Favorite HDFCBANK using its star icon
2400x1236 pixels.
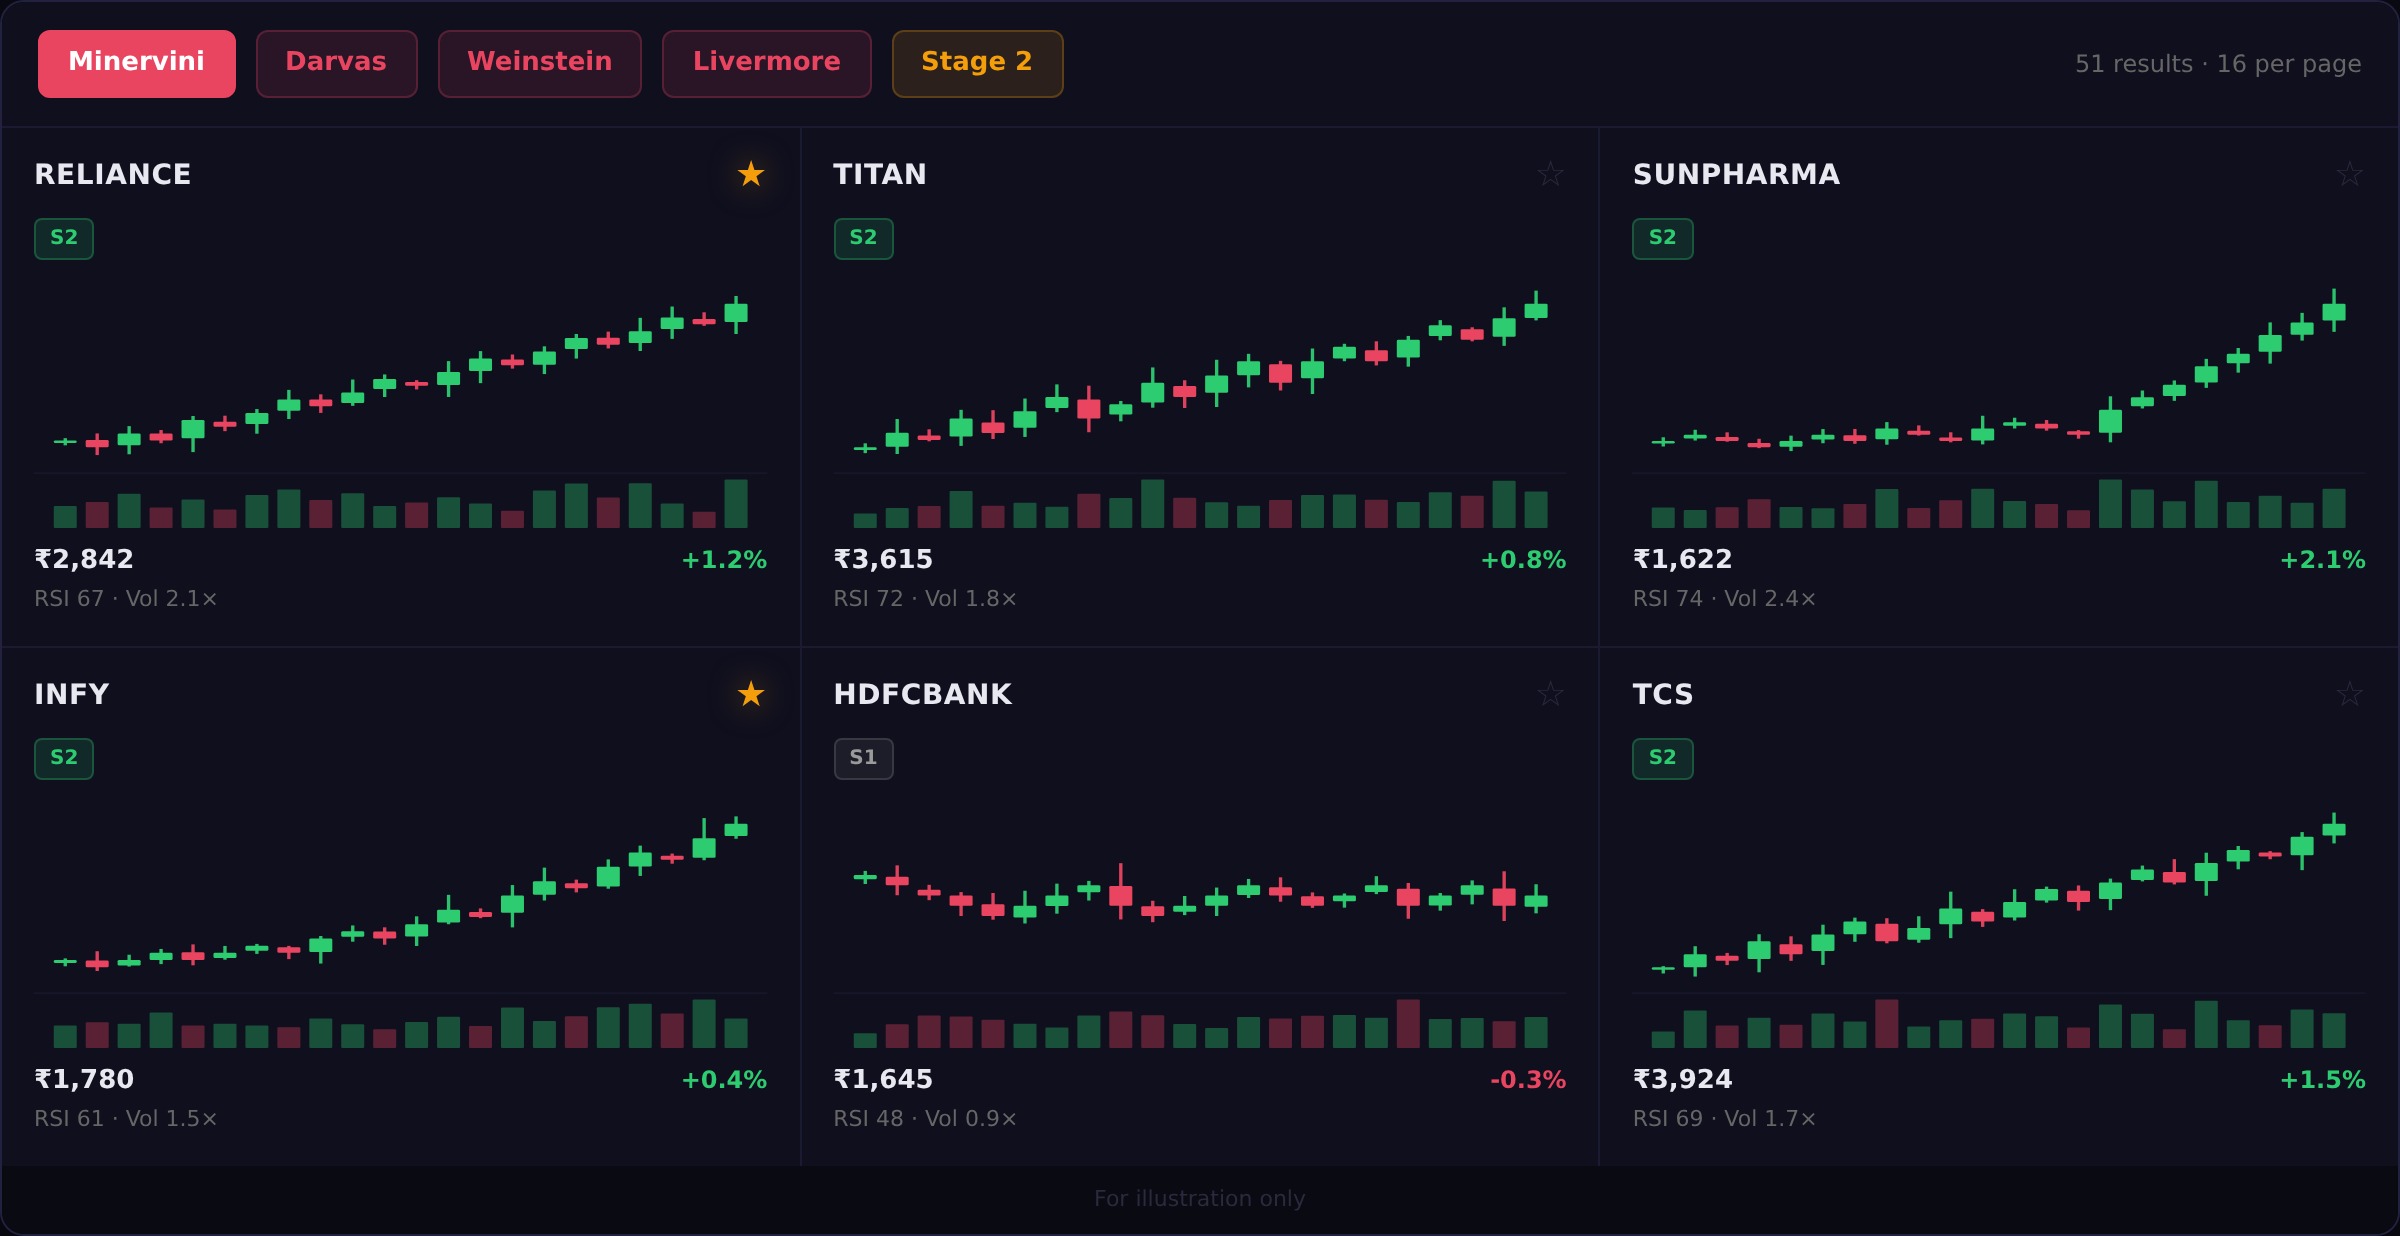tap(1550, 694)
